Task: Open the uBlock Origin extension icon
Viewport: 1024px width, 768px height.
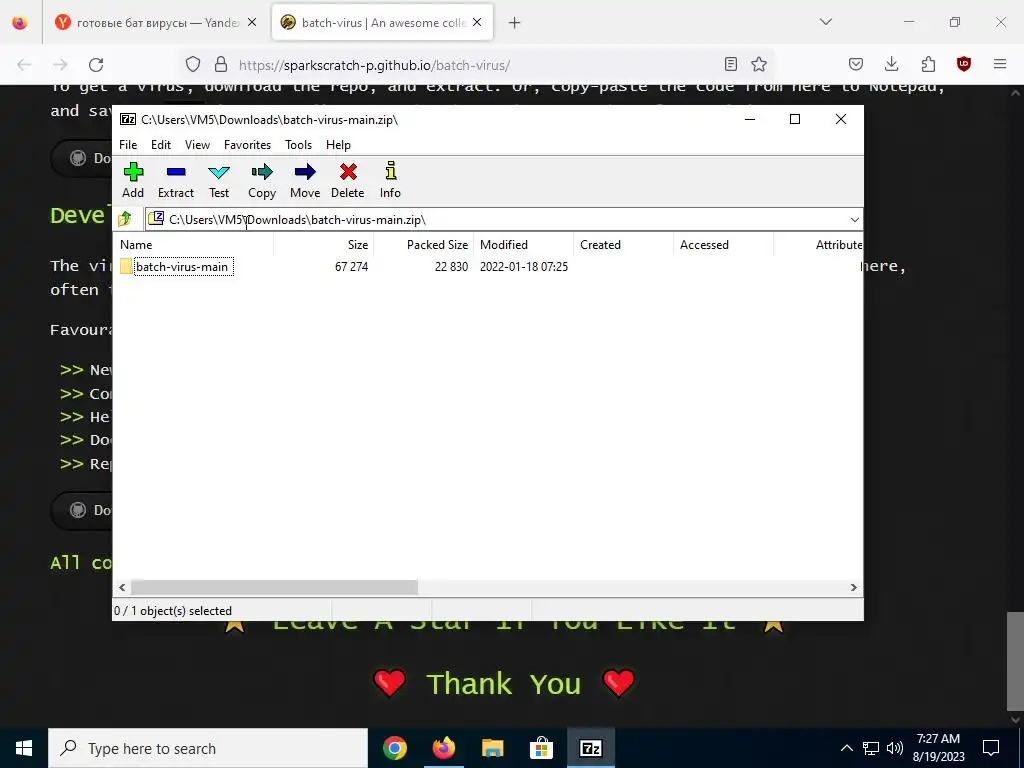Action: click(x=964, y=64)
